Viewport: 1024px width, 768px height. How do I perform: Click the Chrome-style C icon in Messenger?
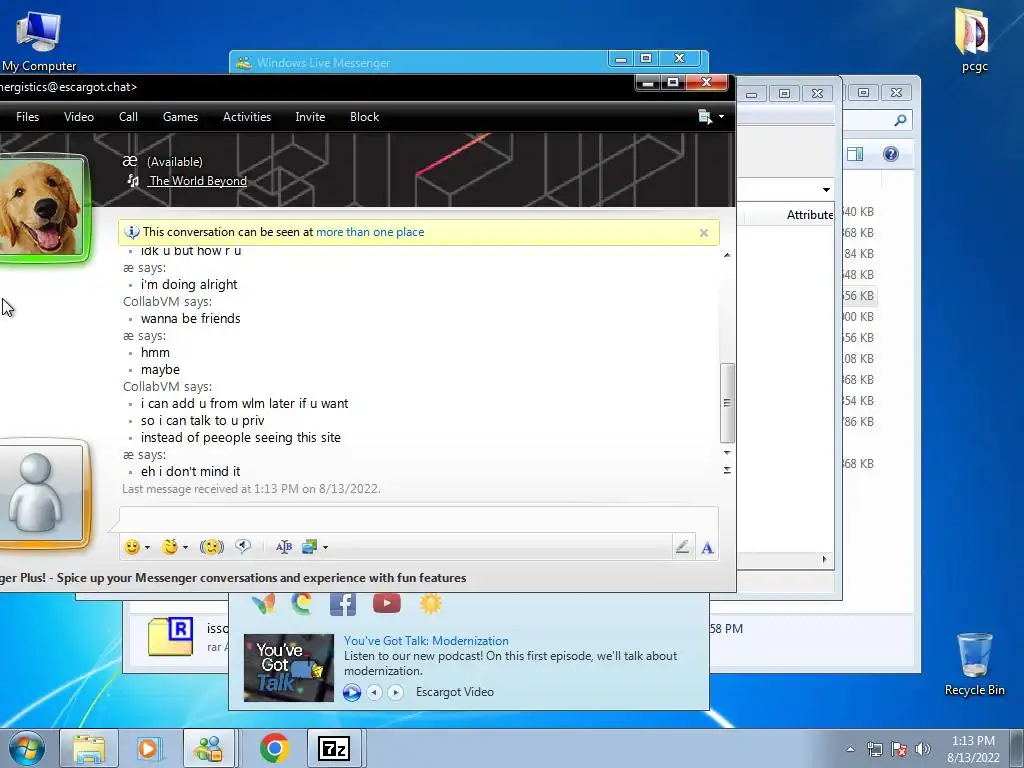tap(301, 603)
